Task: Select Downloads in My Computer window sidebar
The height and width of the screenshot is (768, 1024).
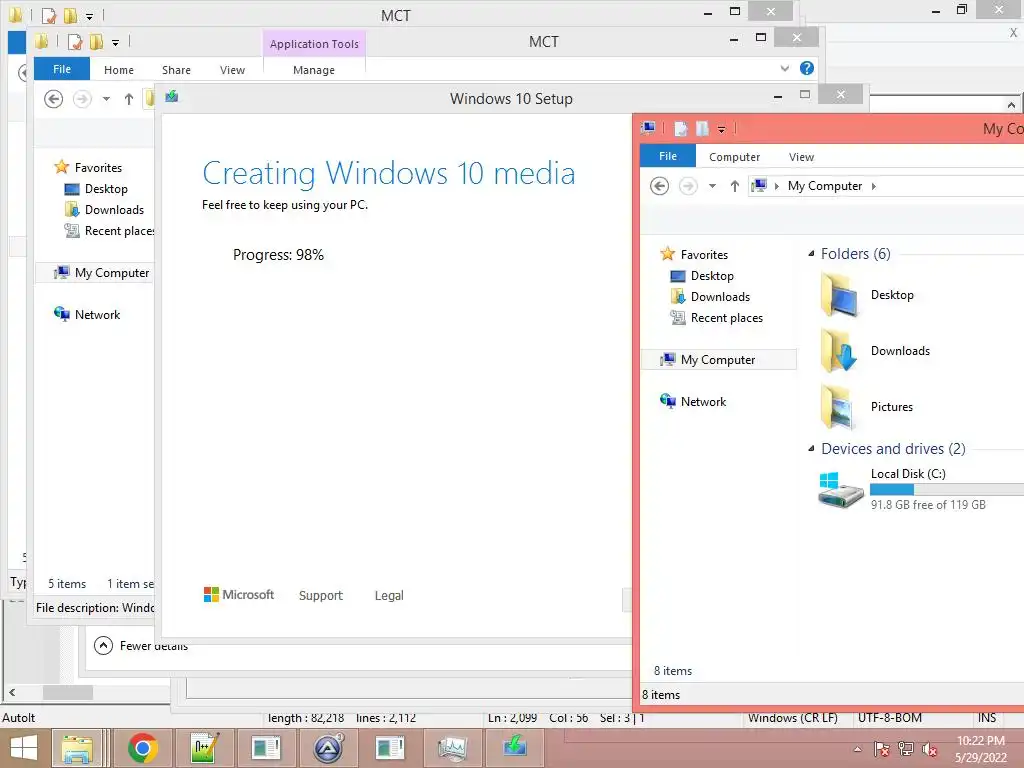Action: pos(720,296)
